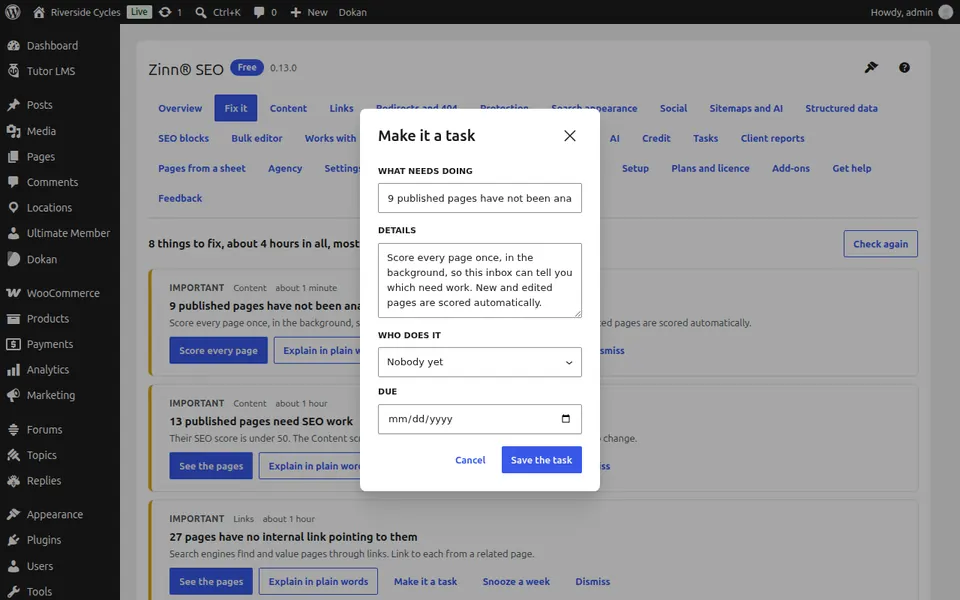Open the Structured data tab
960x600 pixels.
[x=841, y=108]
